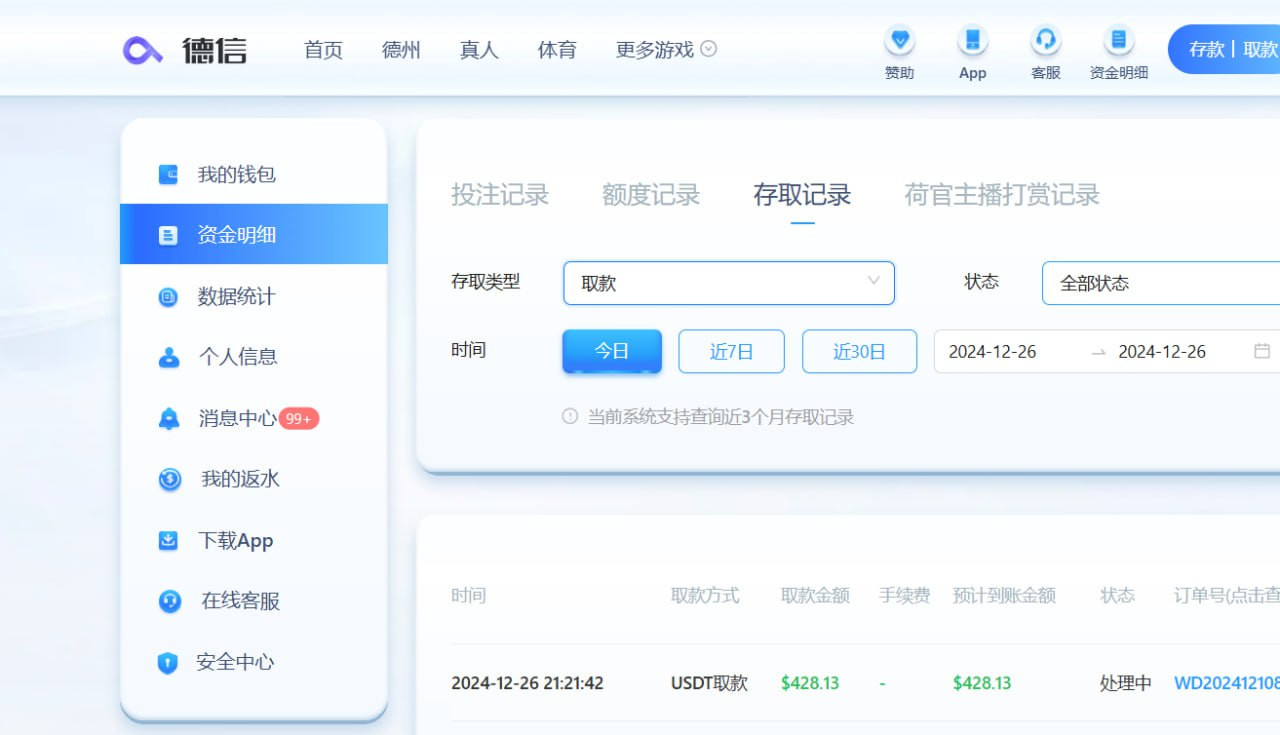This screenshot has width=1280, height=735.
Task: Select the 存取记录 tab
Action: [x=802, y=194]
